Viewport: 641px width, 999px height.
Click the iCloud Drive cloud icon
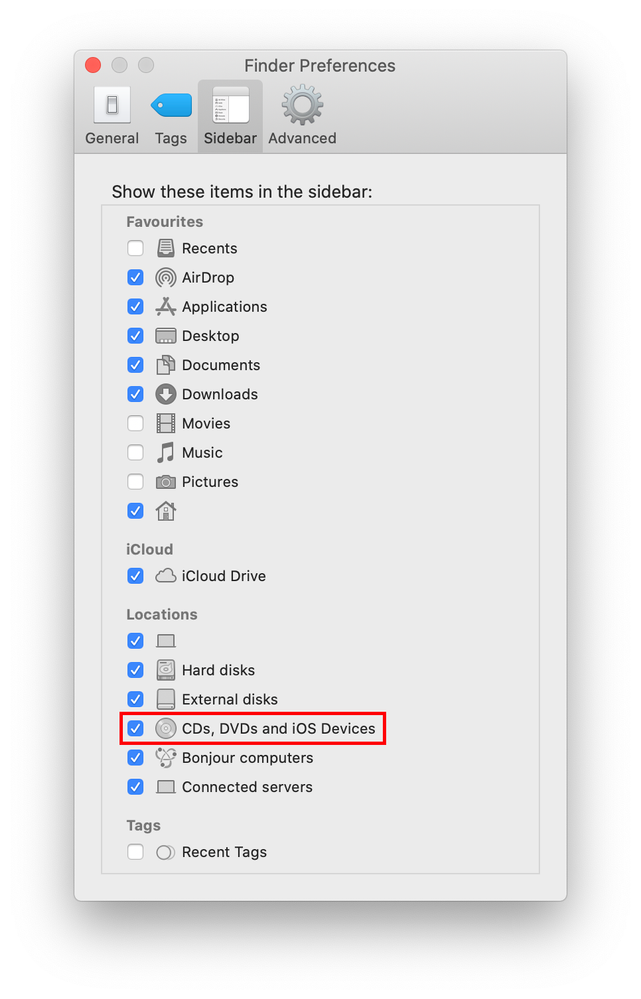tap(166, 576)
